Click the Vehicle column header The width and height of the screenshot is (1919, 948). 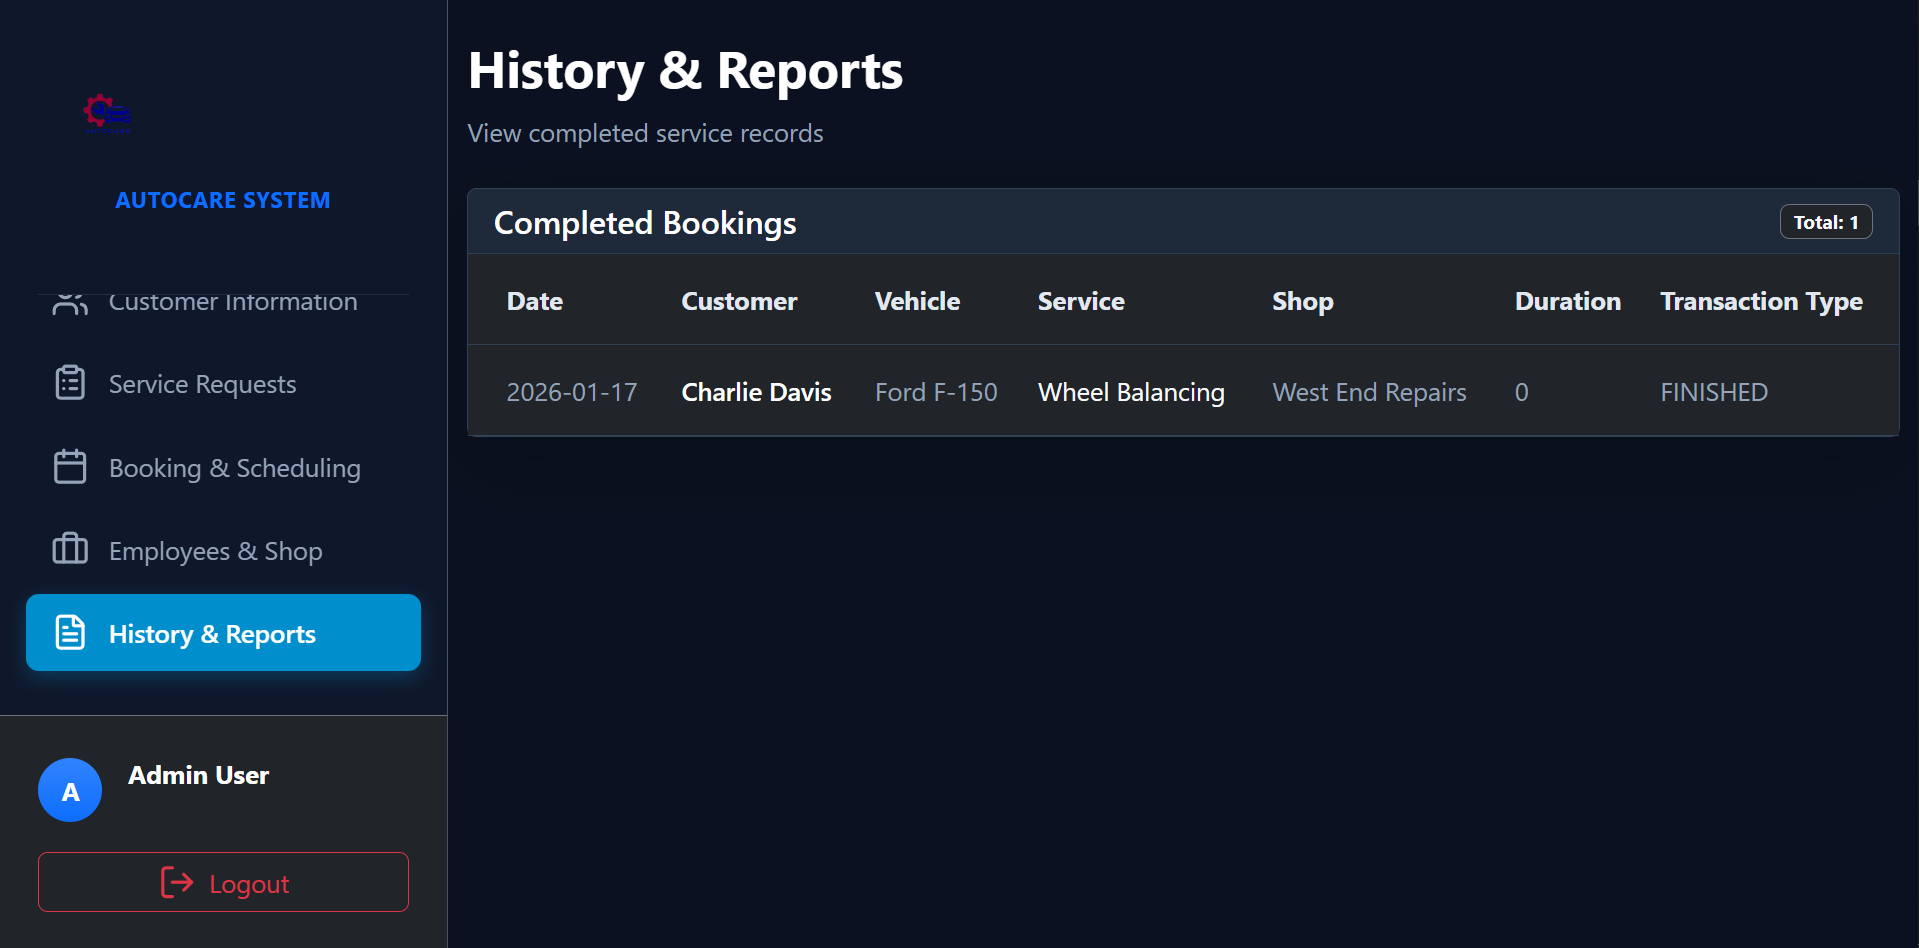click(917, 301)
